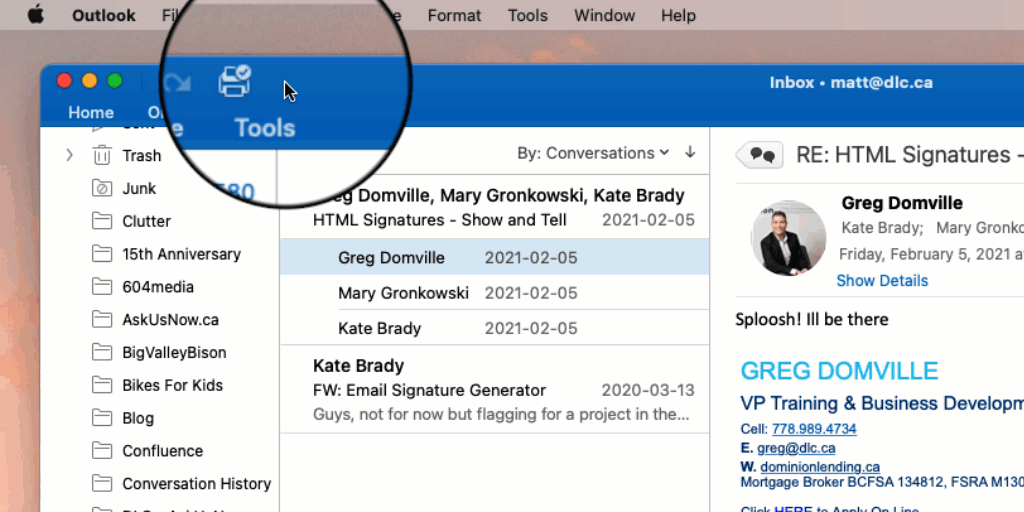Image resolution: width=1024 pixels, height=512 pixels.
Task: Select the HTML Signatures - Show and Tell conversation
Action: coord(494,207)
